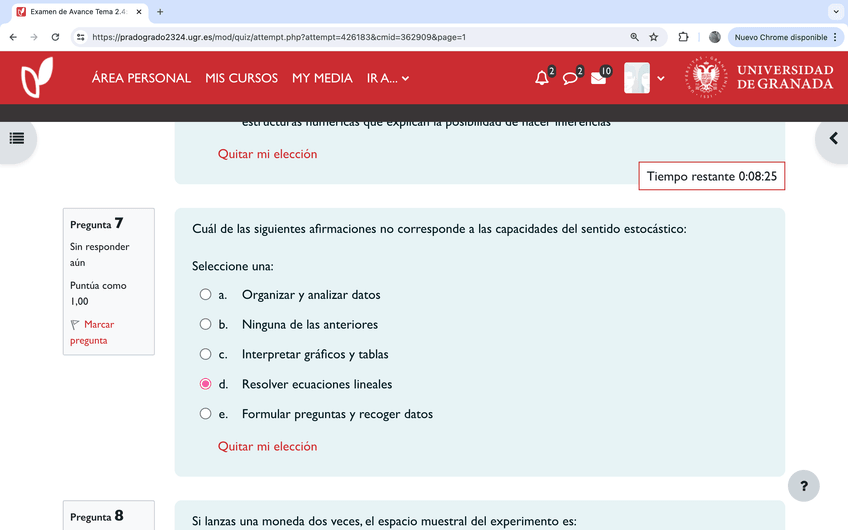The height and width of the screenshot is (530, 848).
Task: Flag question 7 with Marcar pregunta
Action: [92, 332]
